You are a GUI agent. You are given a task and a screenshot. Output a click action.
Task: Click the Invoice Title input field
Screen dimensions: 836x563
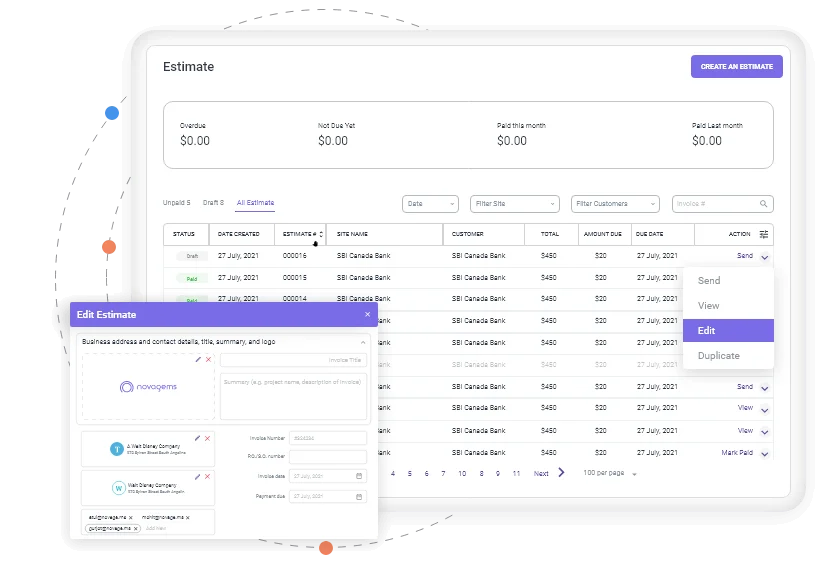[293, 360]
